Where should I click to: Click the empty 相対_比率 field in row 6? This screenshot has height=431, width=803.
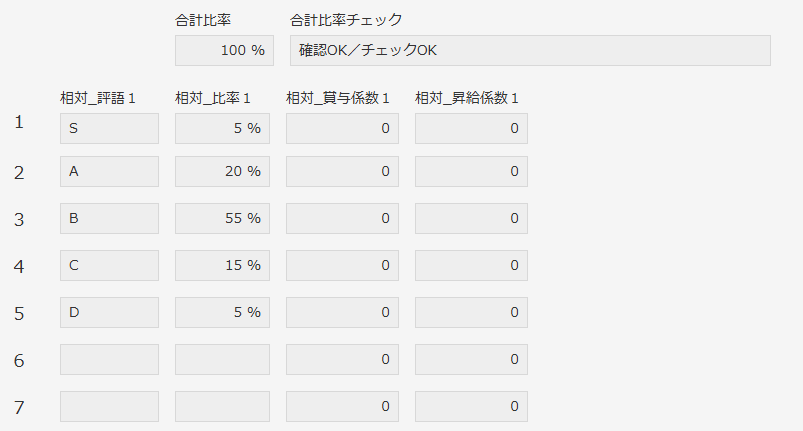[x=222, y=359]
